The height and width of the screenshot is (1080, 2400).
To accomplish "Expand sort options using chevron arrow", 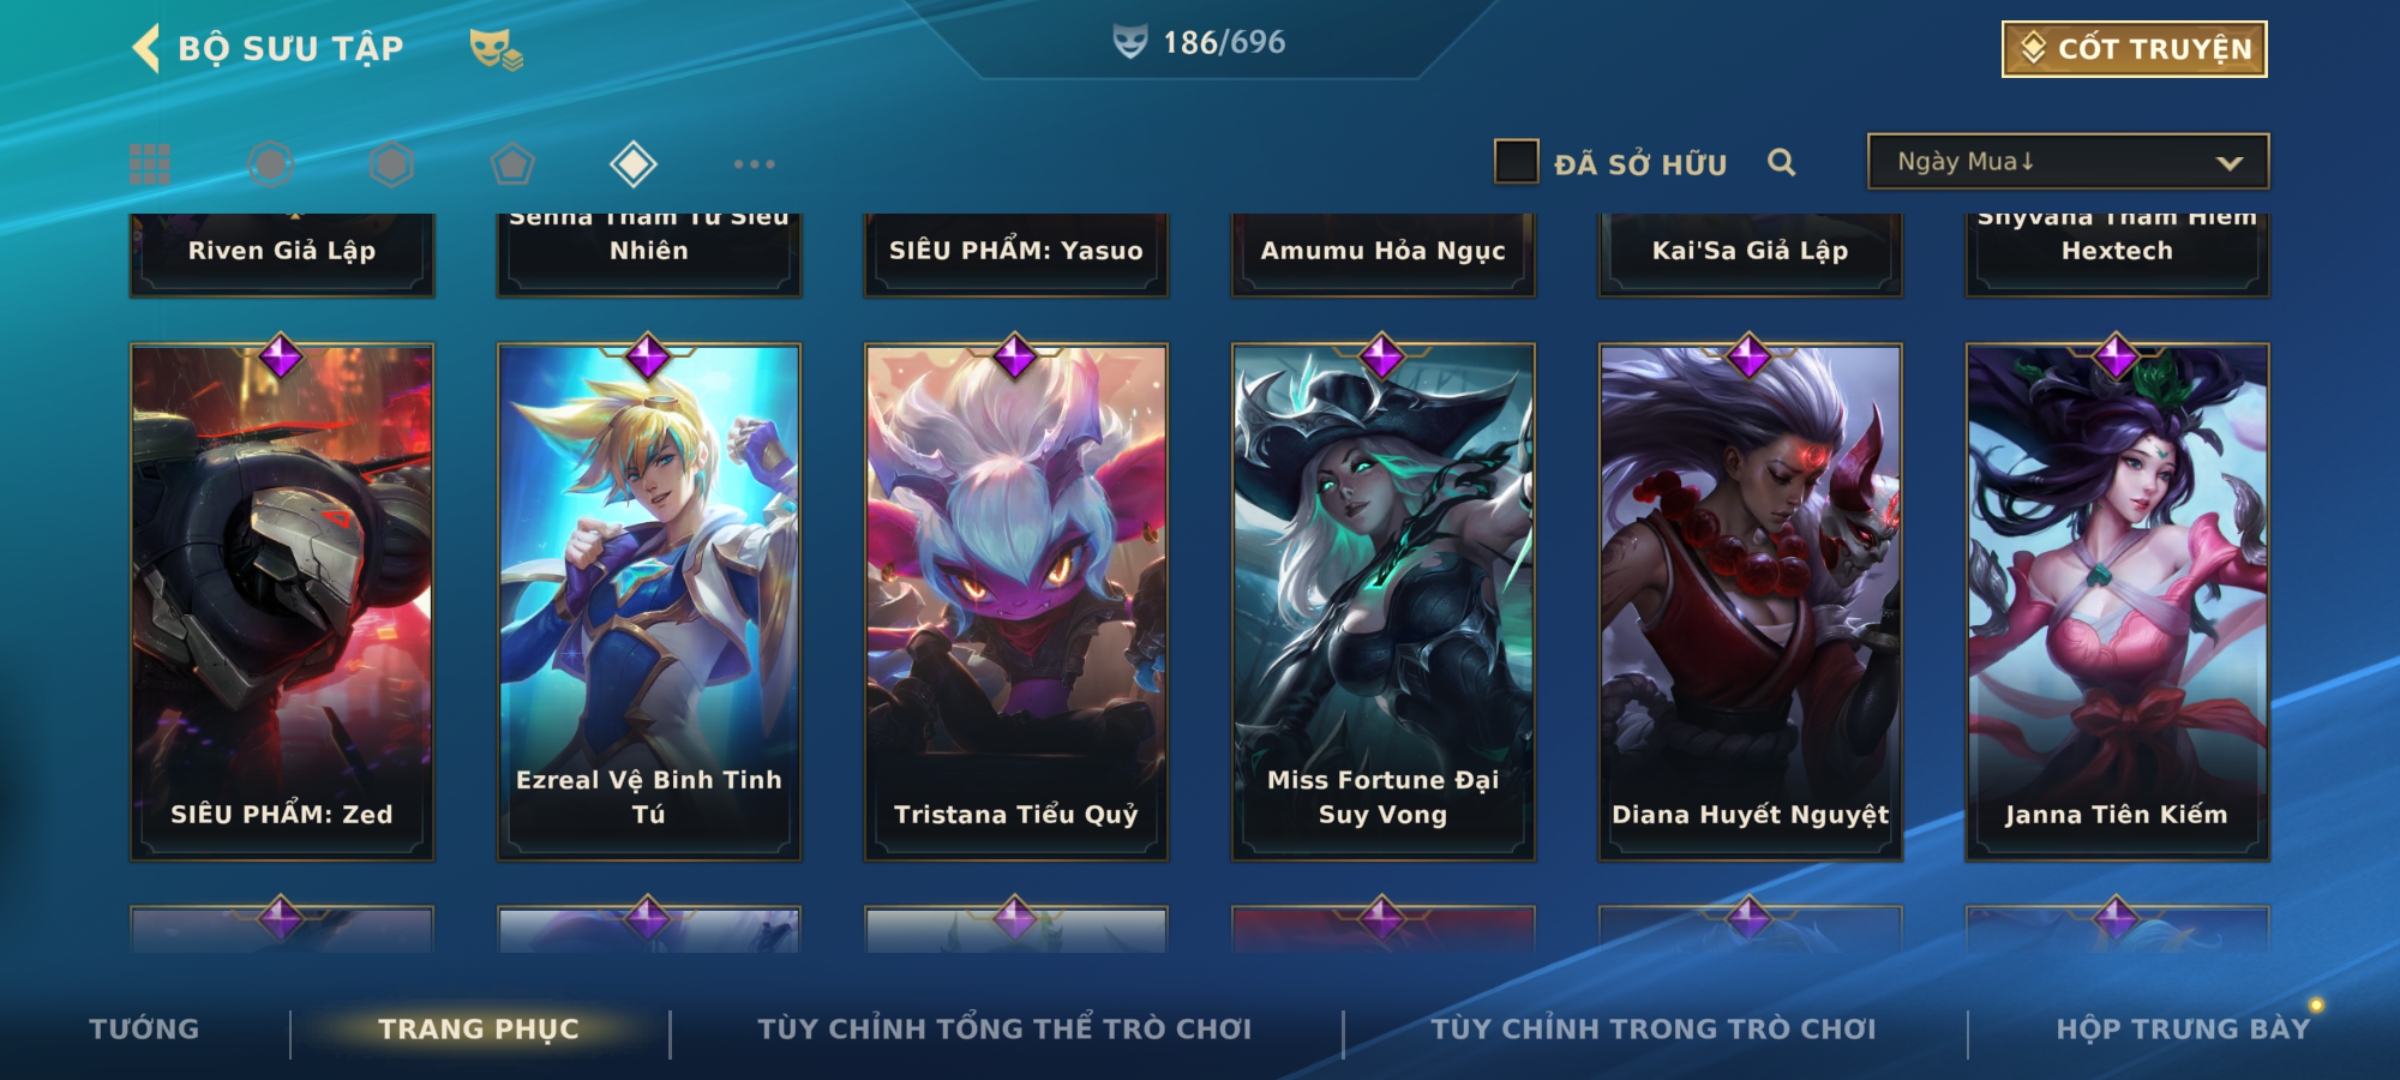I will pyautogui.click(x=2229, y=163).
